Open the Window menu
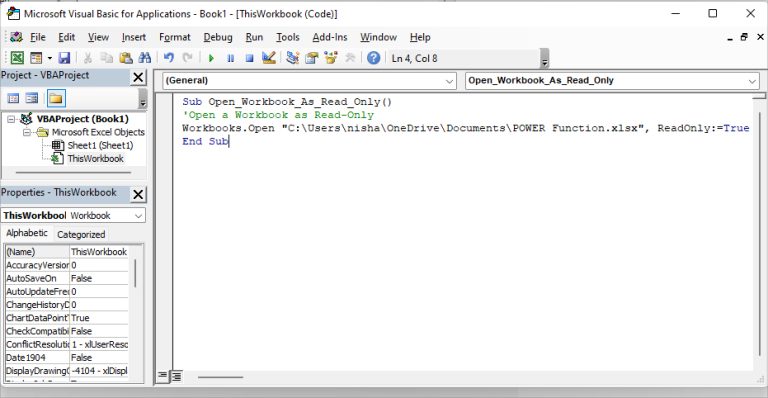Screen dimensions: 768x398 tap(379, 37)
